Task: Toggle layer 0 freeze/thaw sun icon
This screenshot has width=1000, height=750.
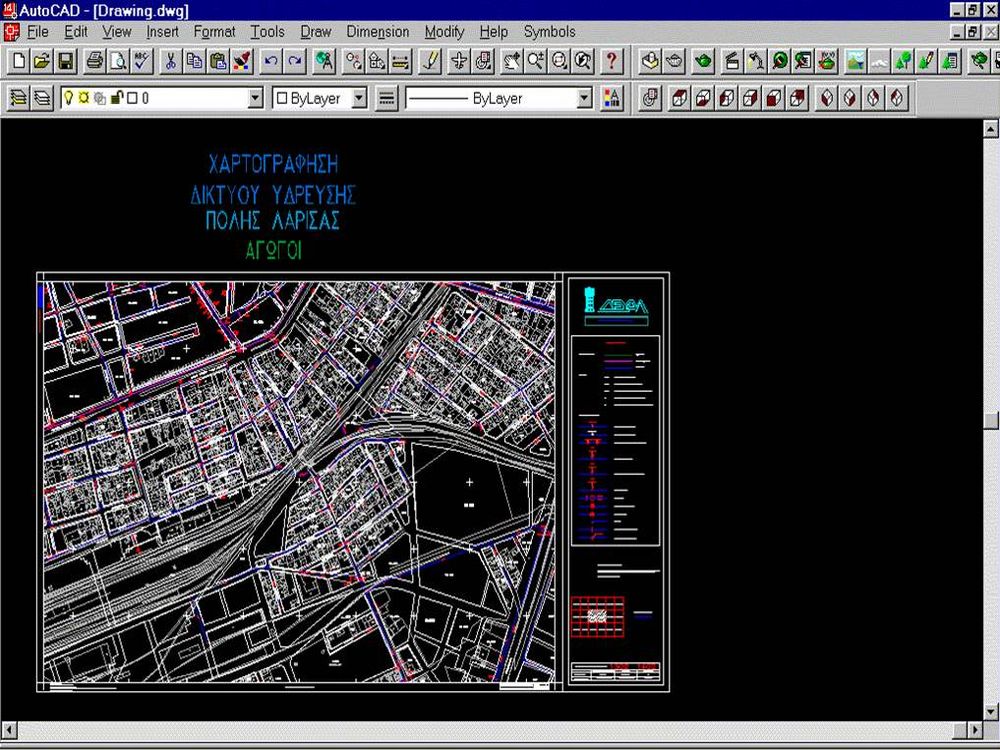Action: point(84,98)
